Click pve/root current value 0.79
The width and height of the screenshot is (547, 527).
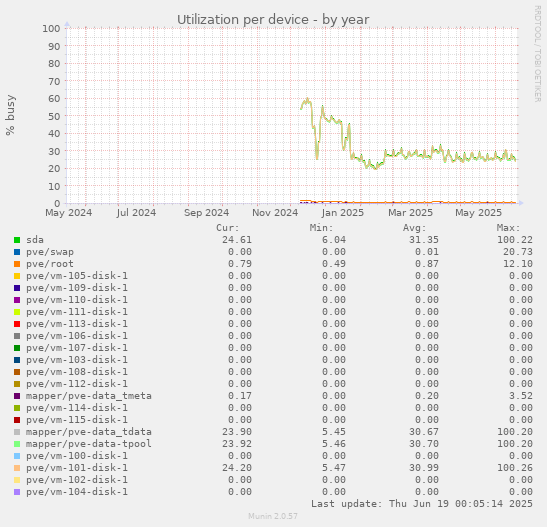[x=240, y=264]
